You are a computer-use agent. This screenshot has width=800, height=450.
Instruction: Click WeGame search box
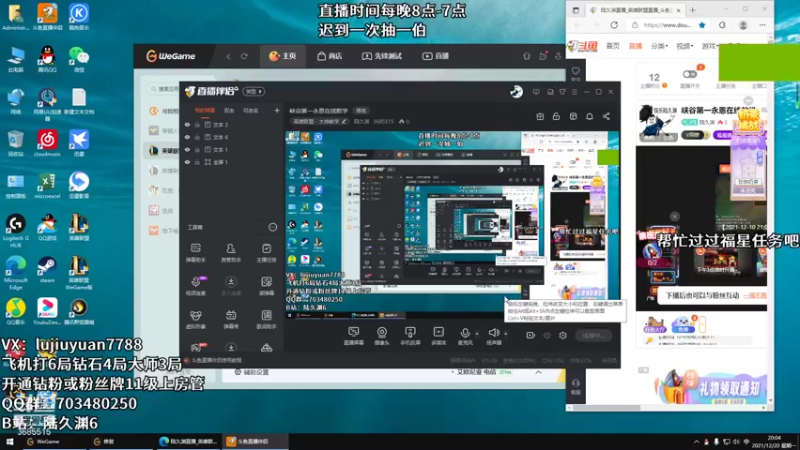163,89
